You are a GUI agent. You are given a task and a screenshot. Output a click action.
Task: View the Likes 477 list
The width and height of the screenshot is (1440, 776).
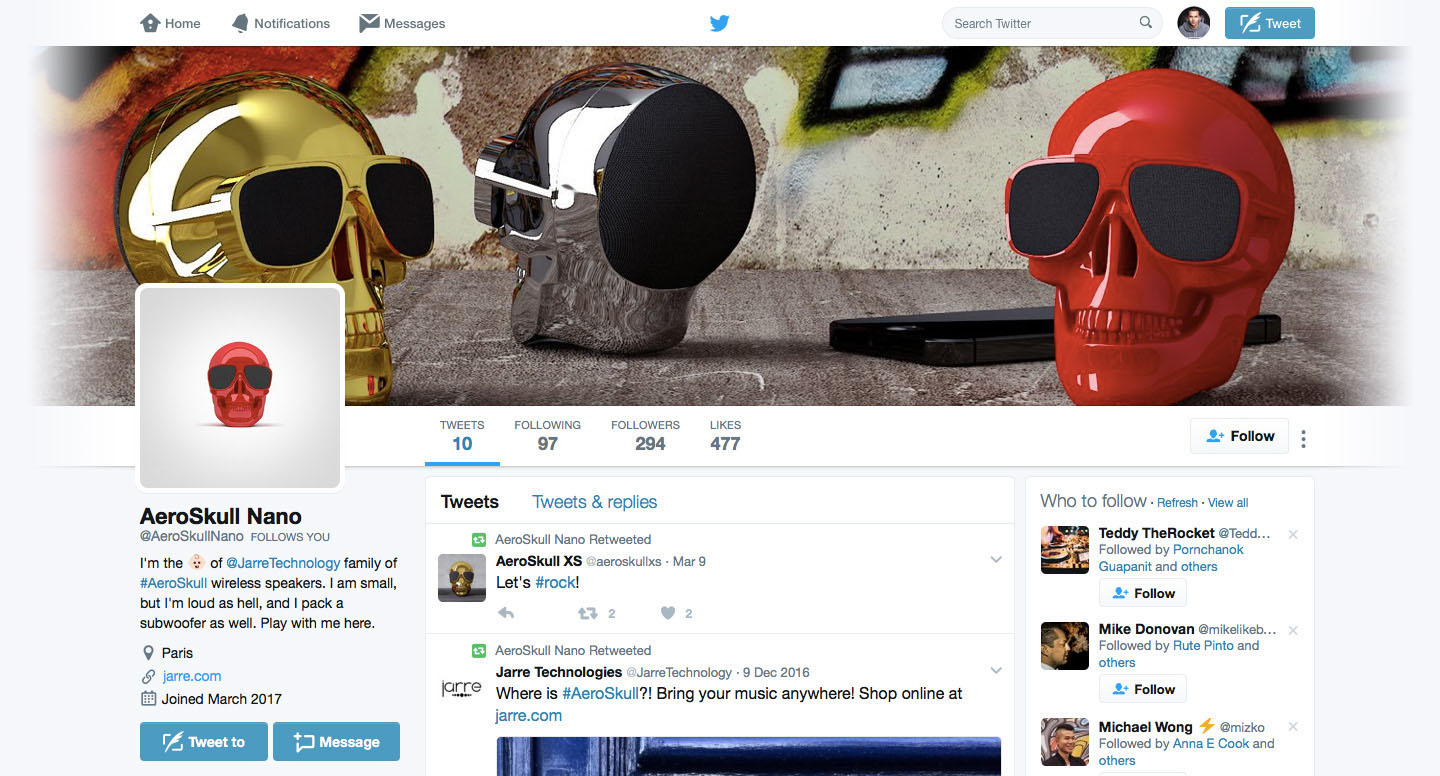coord(725,436)
